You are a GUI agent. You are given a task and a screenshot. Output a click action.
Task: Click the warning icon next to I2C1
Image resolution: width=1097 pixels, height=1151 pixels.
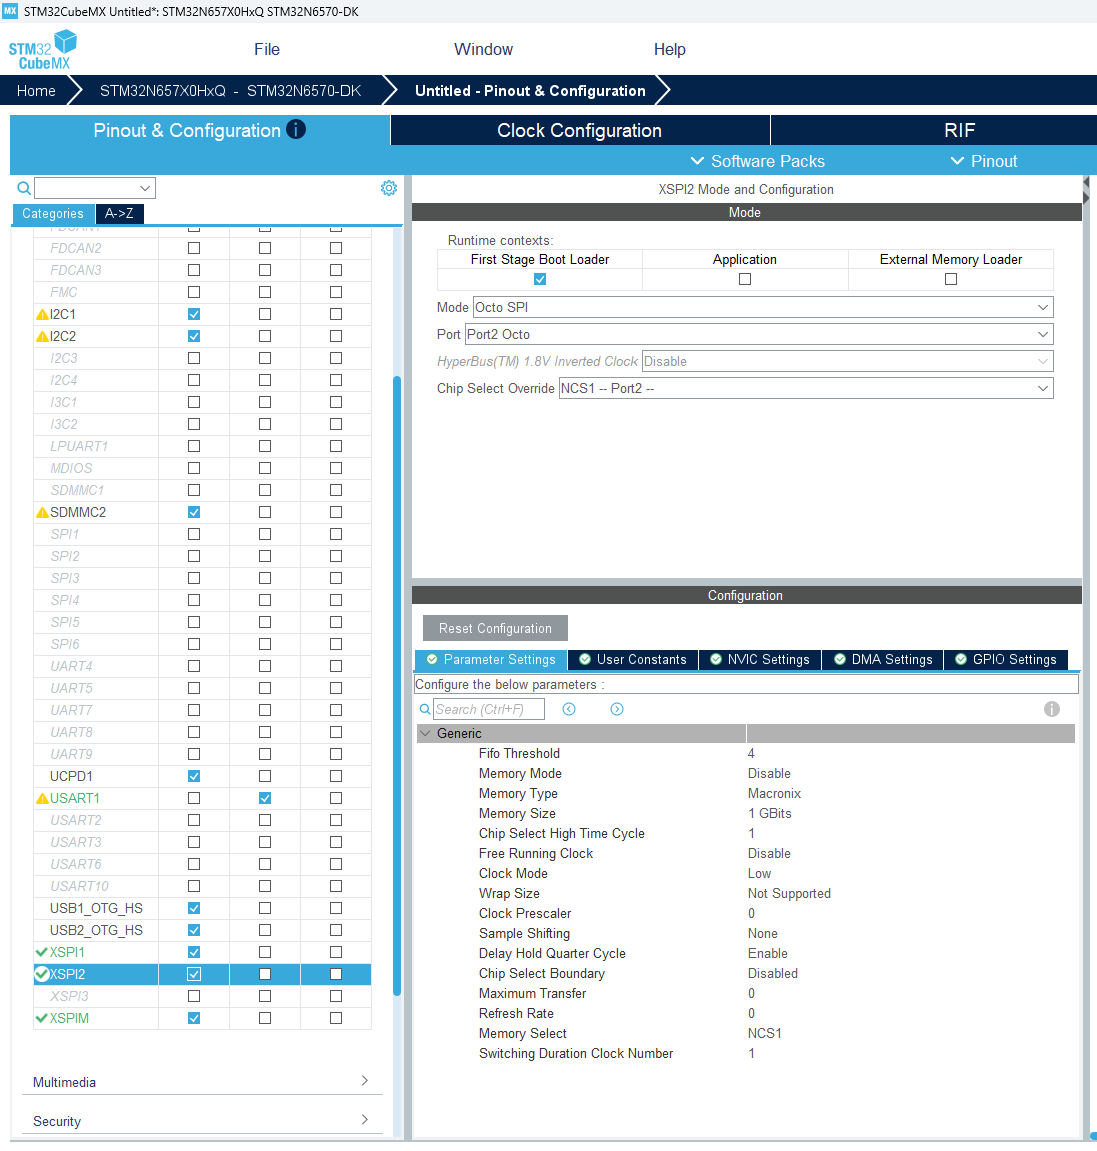[x=43, y=314]
